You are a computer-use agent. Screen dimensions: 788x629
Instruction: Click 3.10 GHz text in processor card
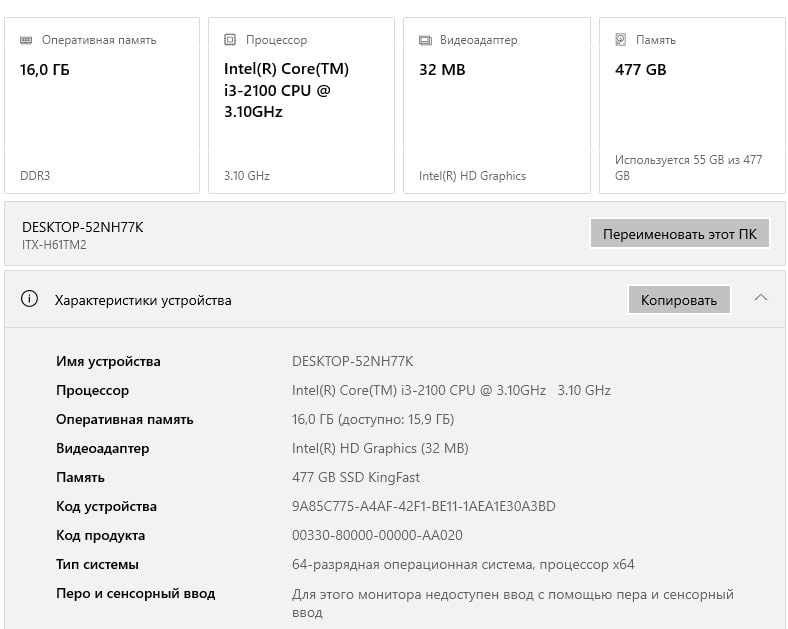pyautogui.click(x=247, y=176)
